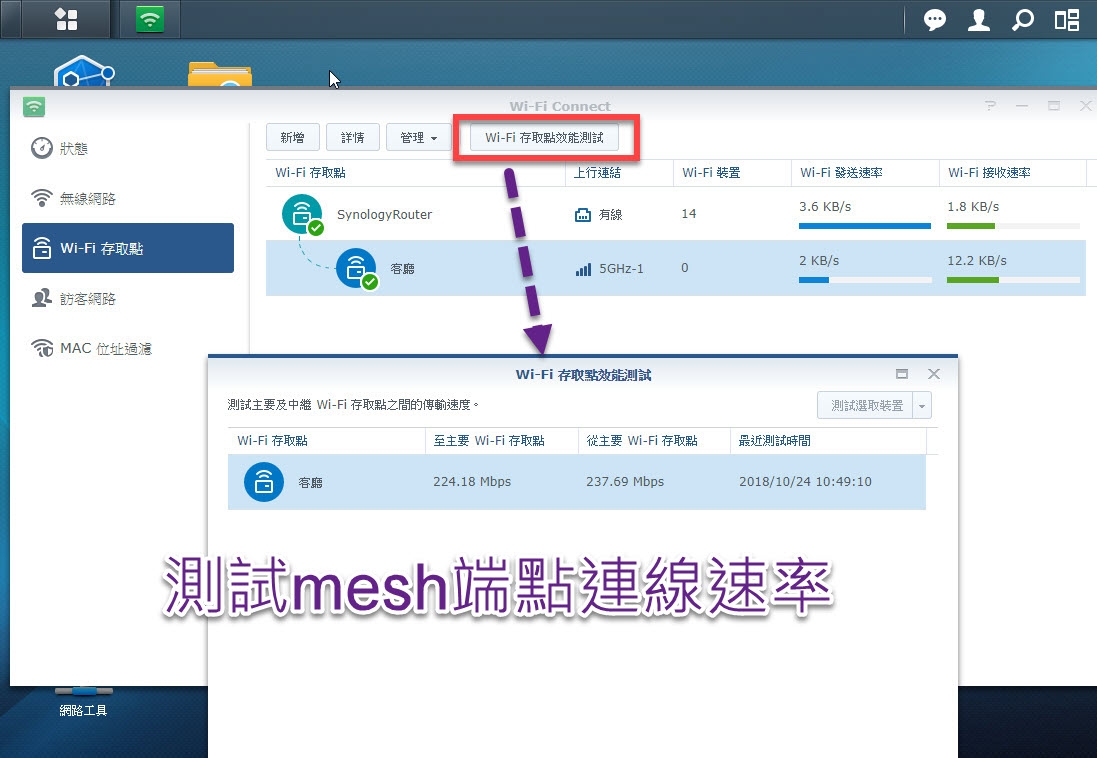Open the notifications chat bubble icon

(x=935, y=20)
